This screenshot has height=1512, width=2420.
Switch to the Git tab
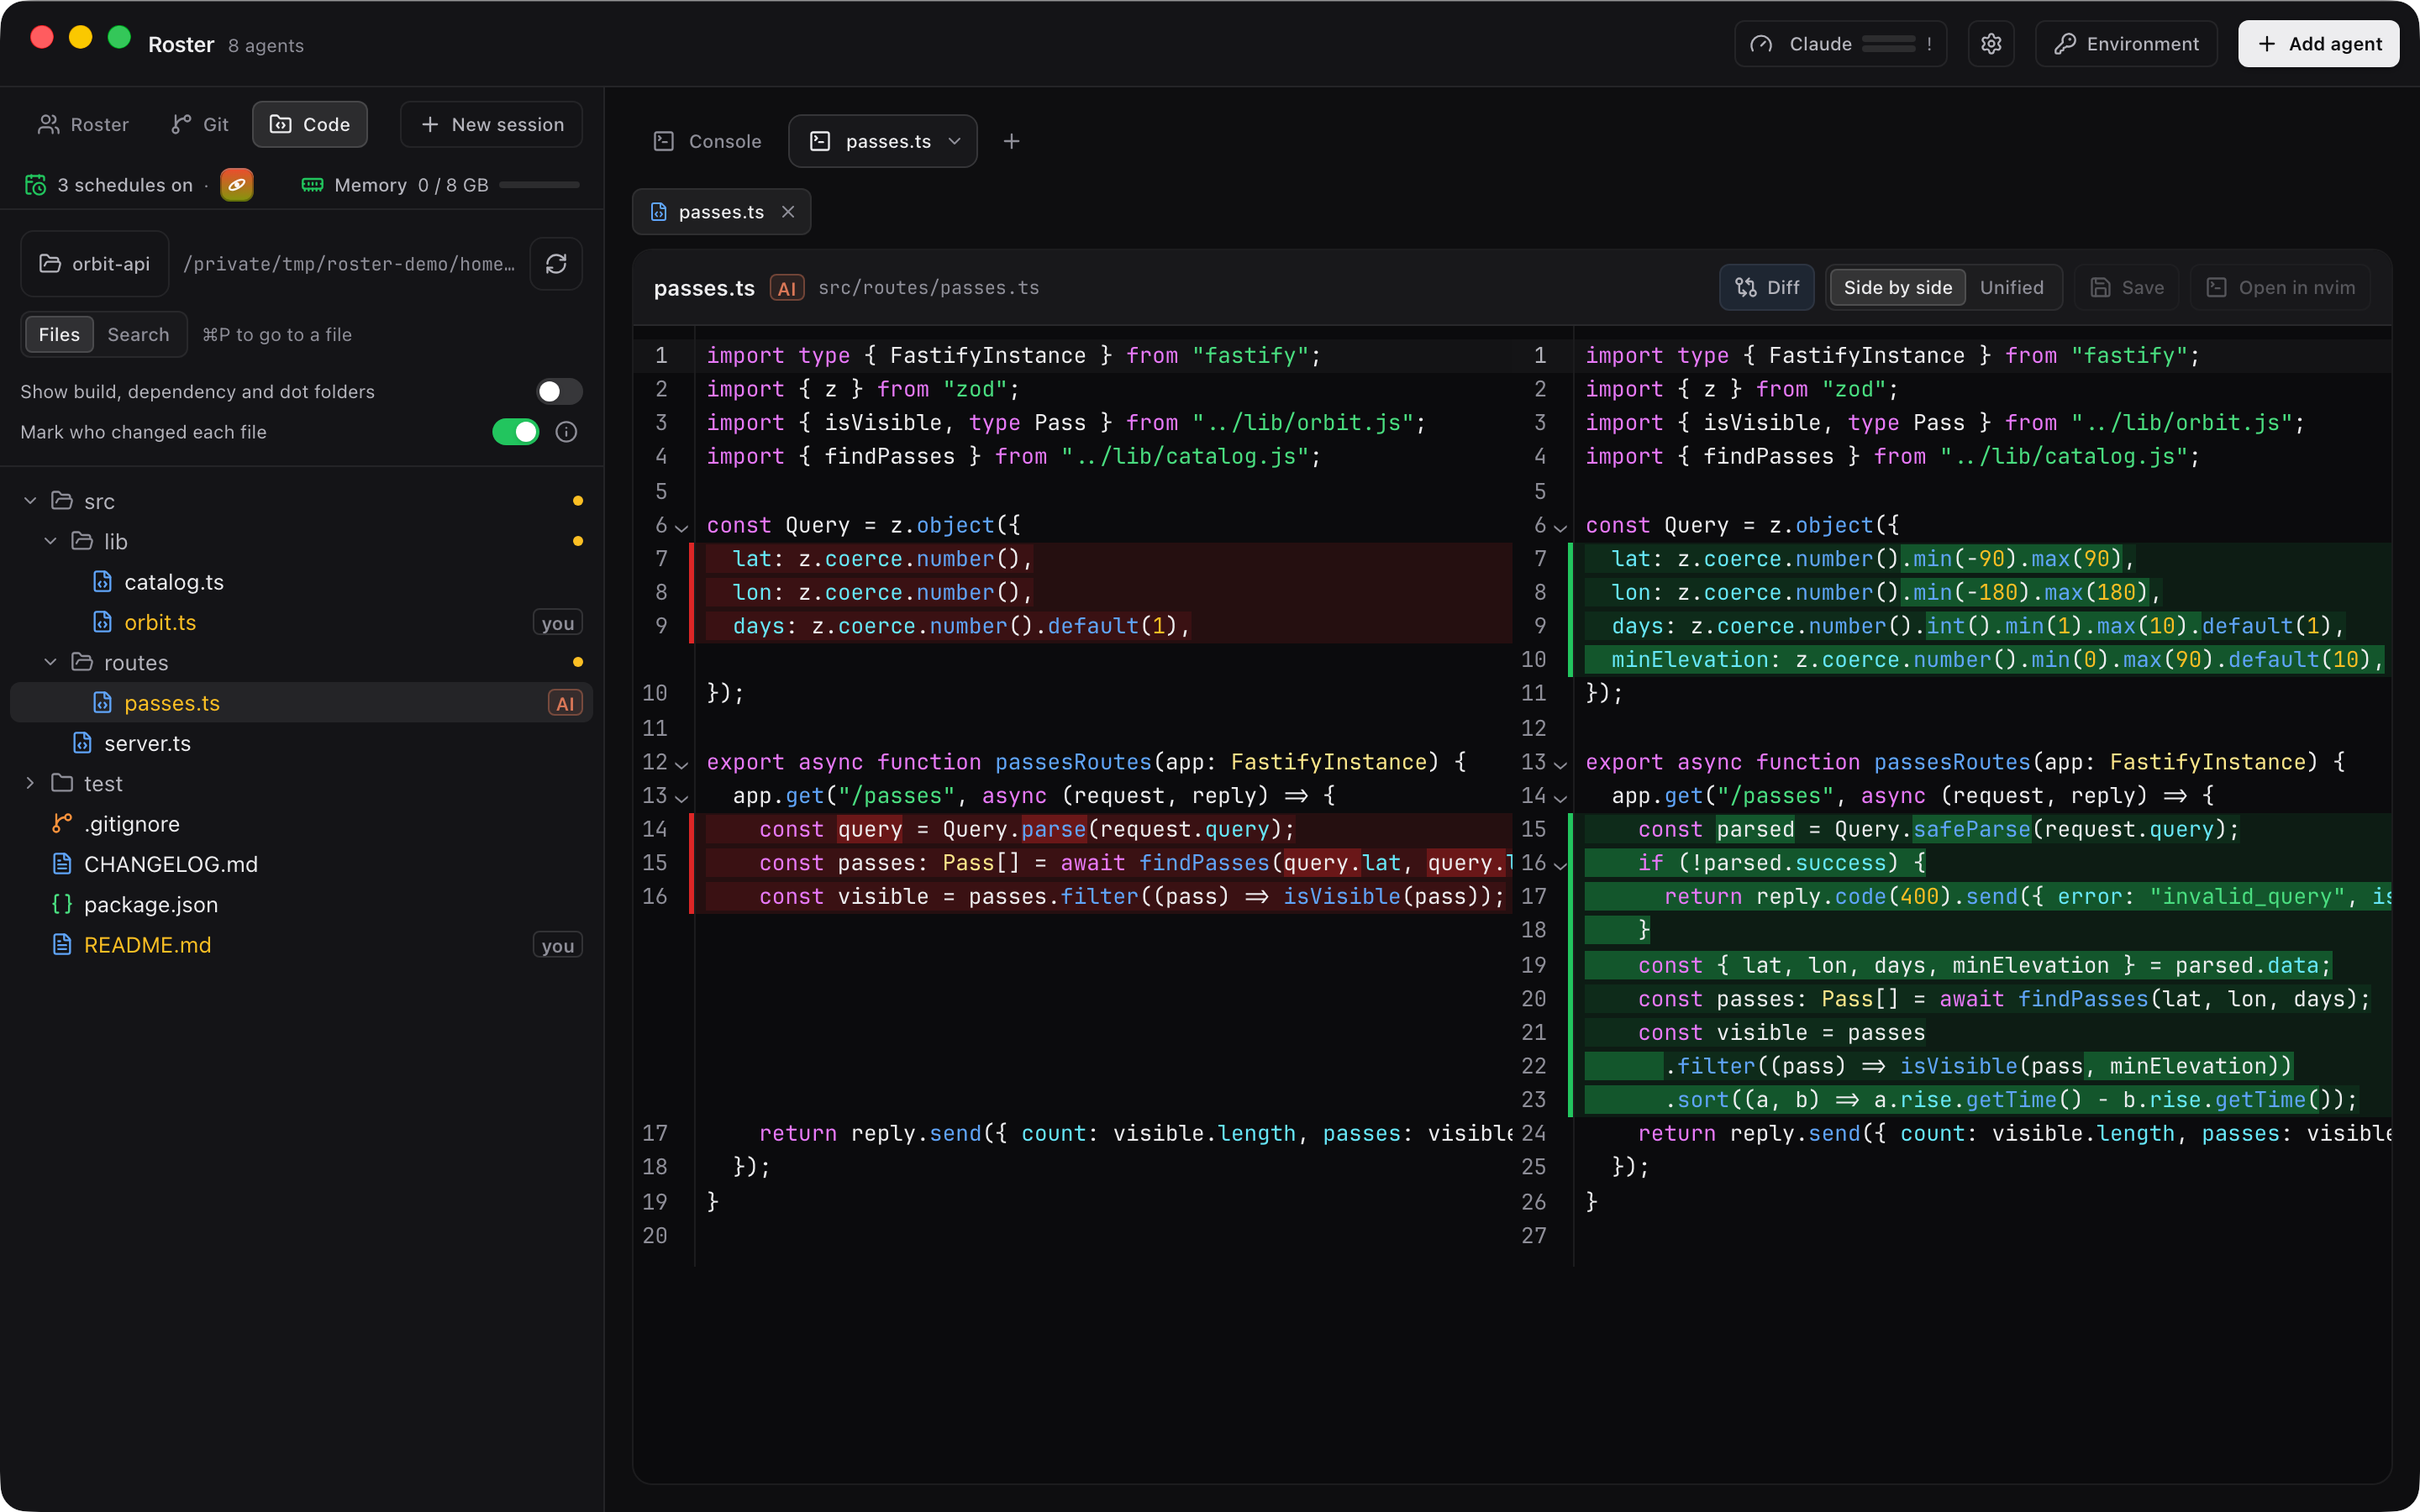coord(200,124)
